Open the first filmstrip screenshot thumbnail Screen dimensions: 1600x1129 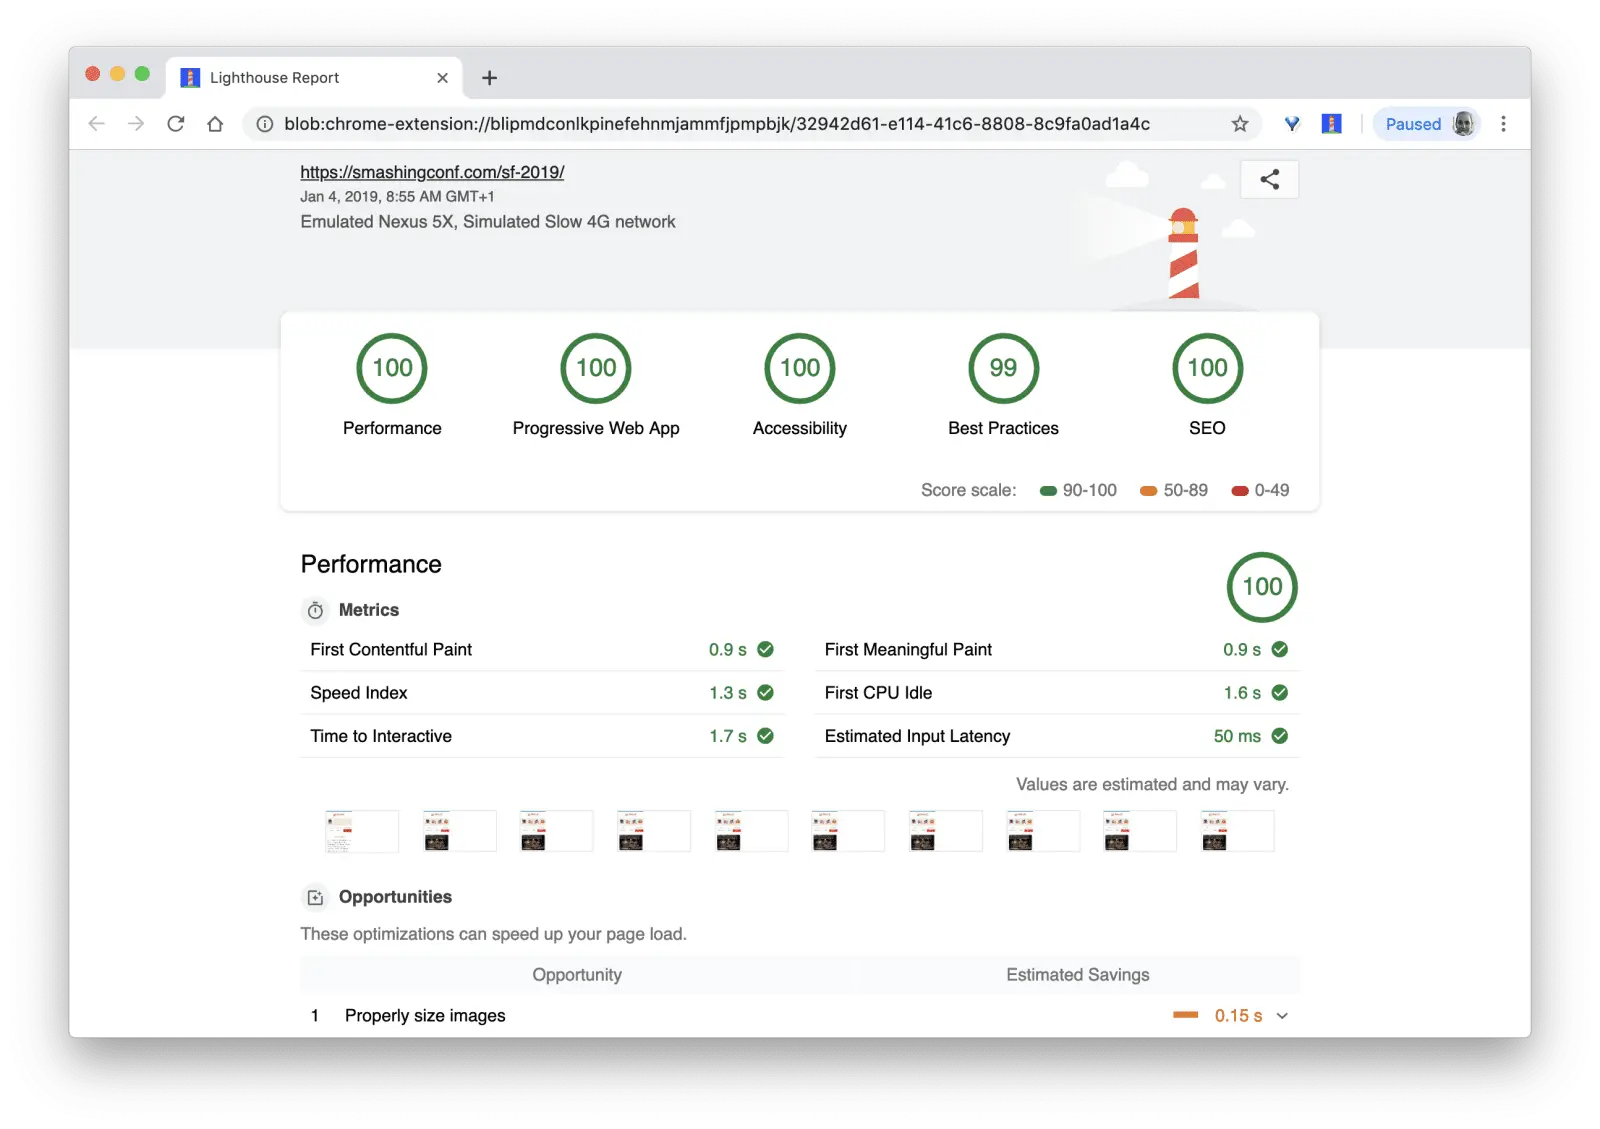tap(361, 831)
